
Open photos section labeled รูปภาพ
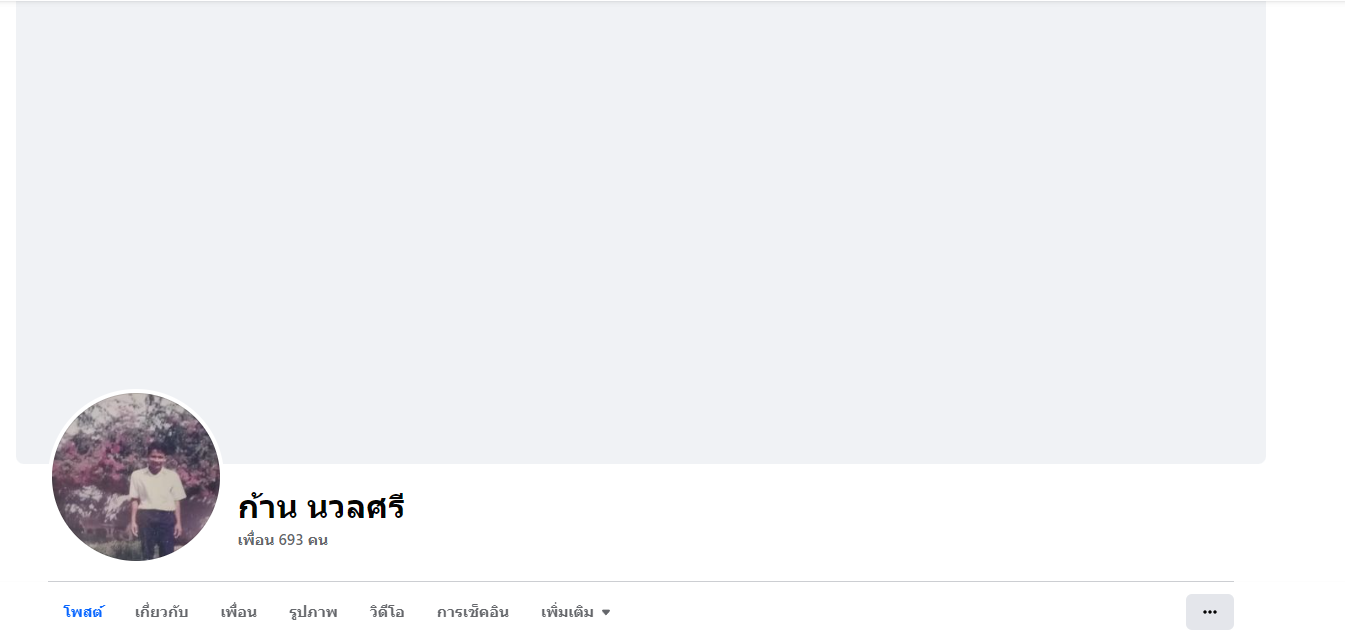313,612
